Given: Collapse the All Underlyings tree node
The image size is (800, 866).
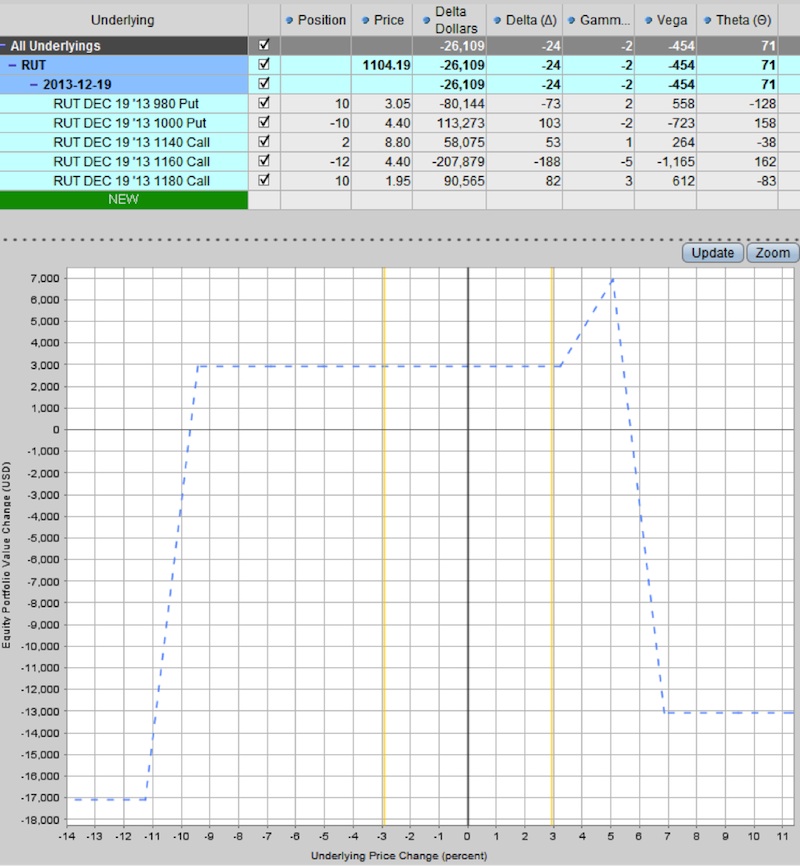Looking at the screenshot, I should 3,46.
